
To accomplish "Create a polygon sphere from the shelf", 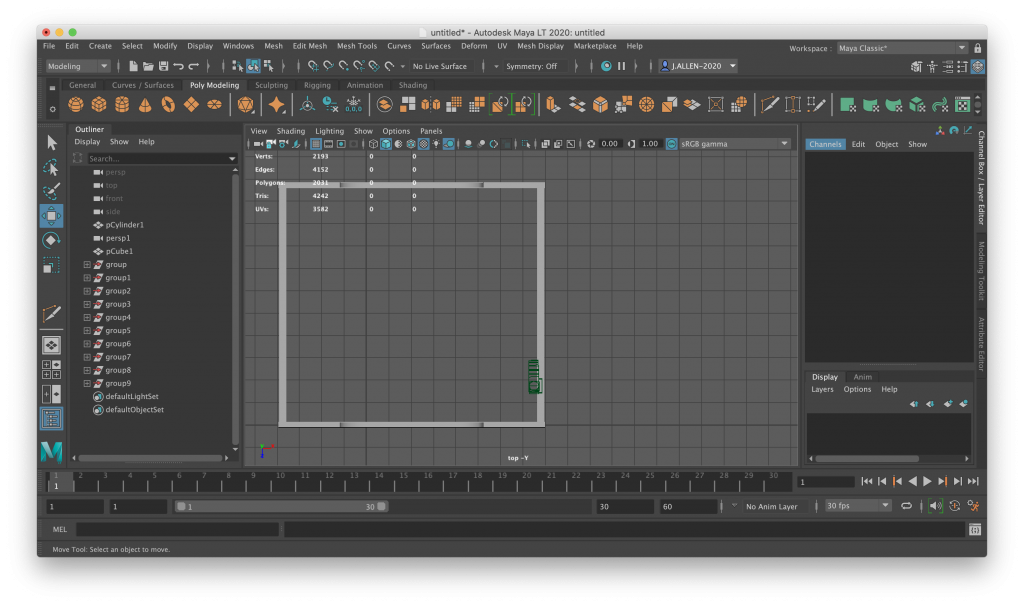I will pos(75,105).
